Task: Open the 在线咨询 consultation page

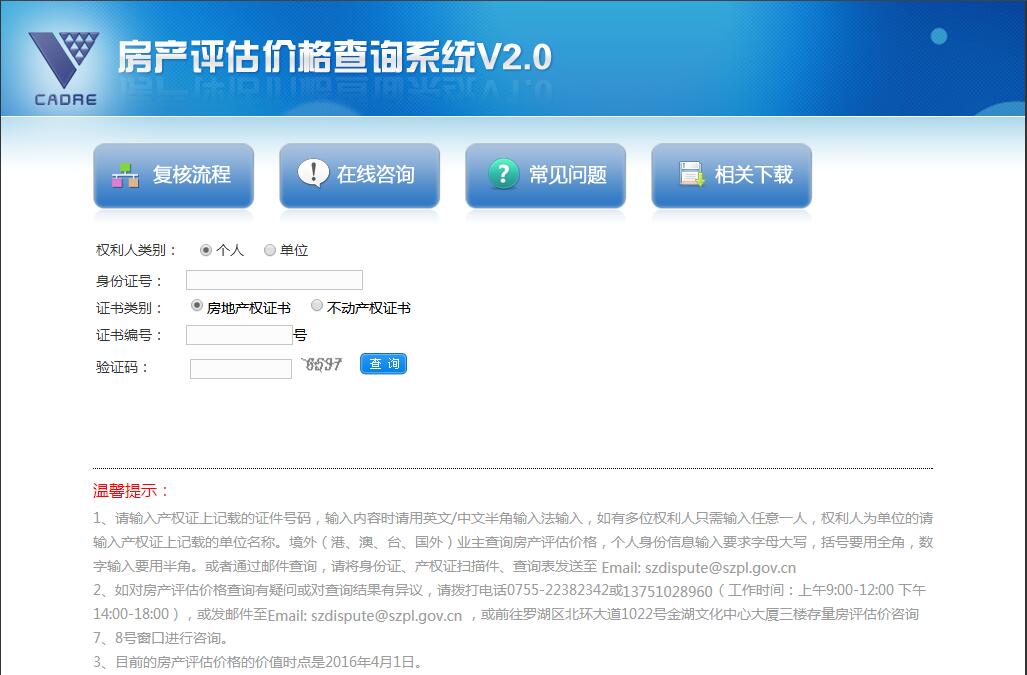Action: point(359,174)
